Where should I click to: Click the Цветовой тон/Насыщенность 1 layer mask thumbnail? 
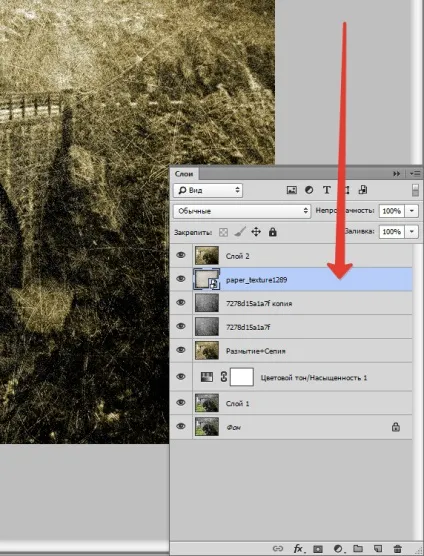[242, 377]
